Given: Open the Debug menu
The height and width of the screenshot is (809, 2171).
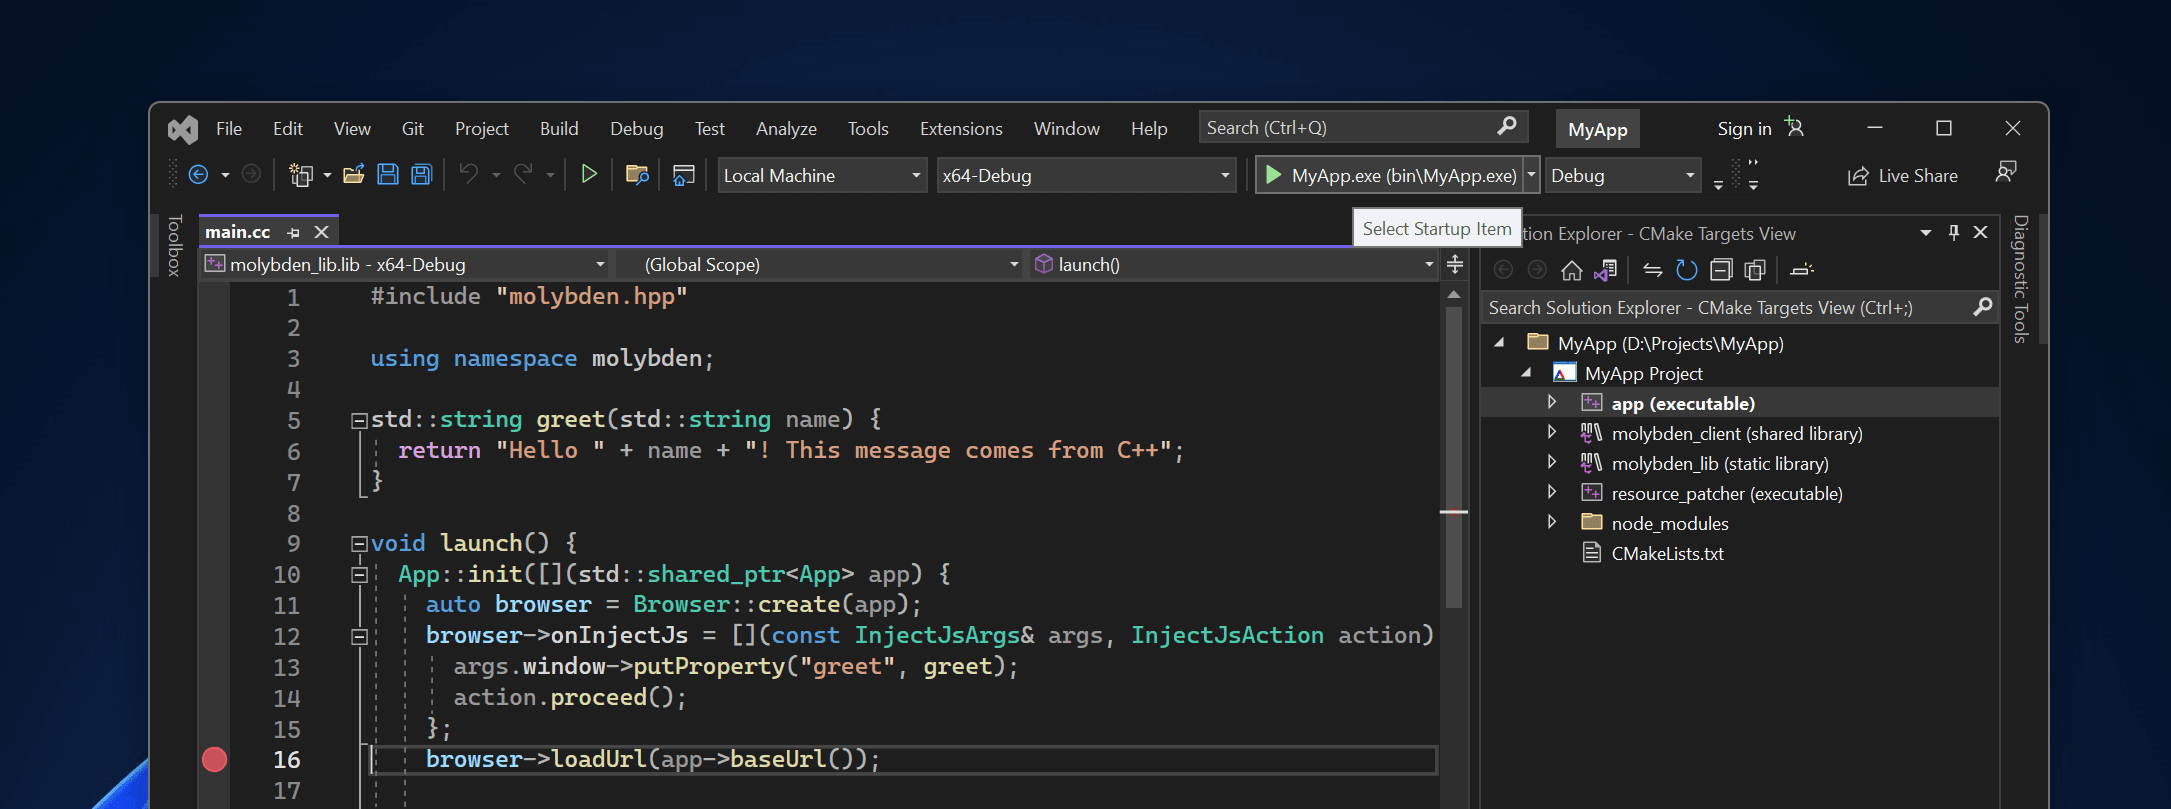Looking at the screenshot, I should [637, 129].
